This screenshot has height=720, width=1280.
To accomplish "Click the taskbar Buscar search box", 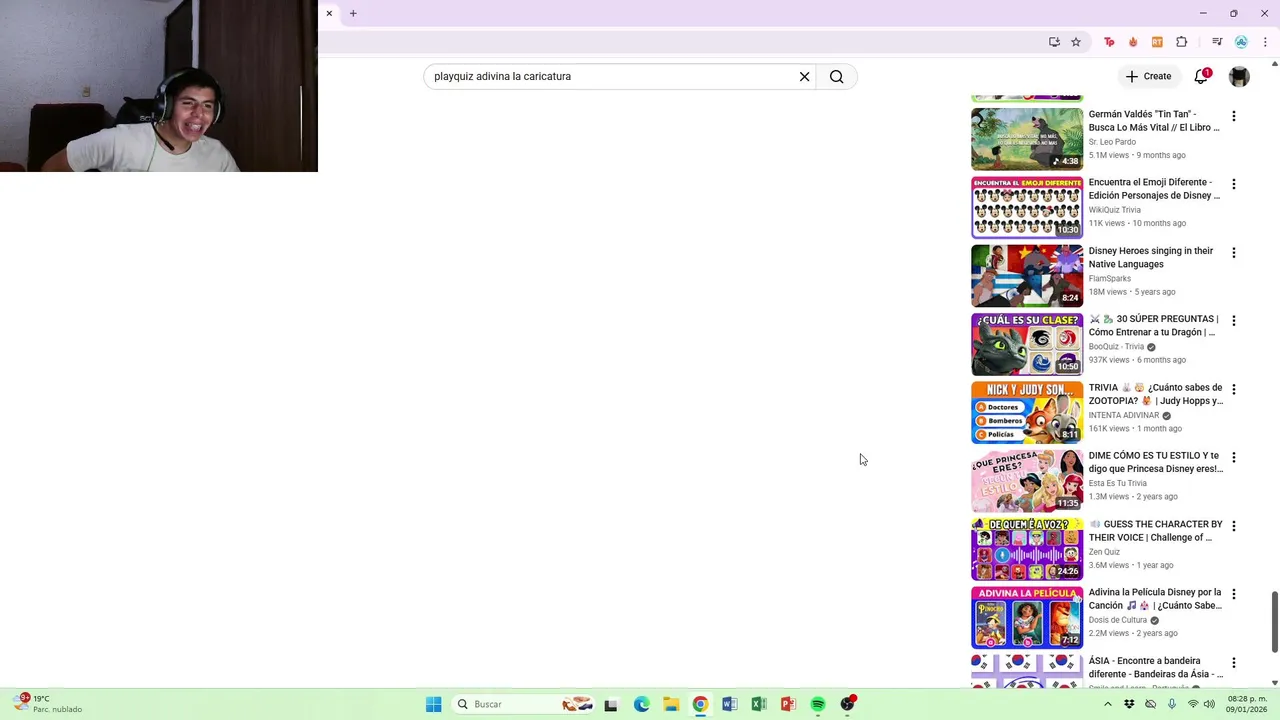I will pyautogui.click(x=524, y=704).
